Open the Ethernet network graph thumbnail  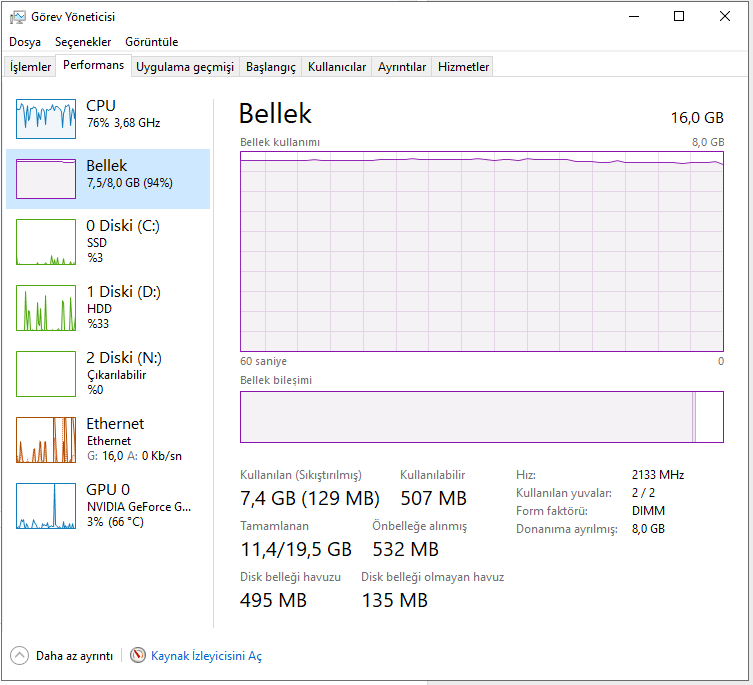point(46,440)
